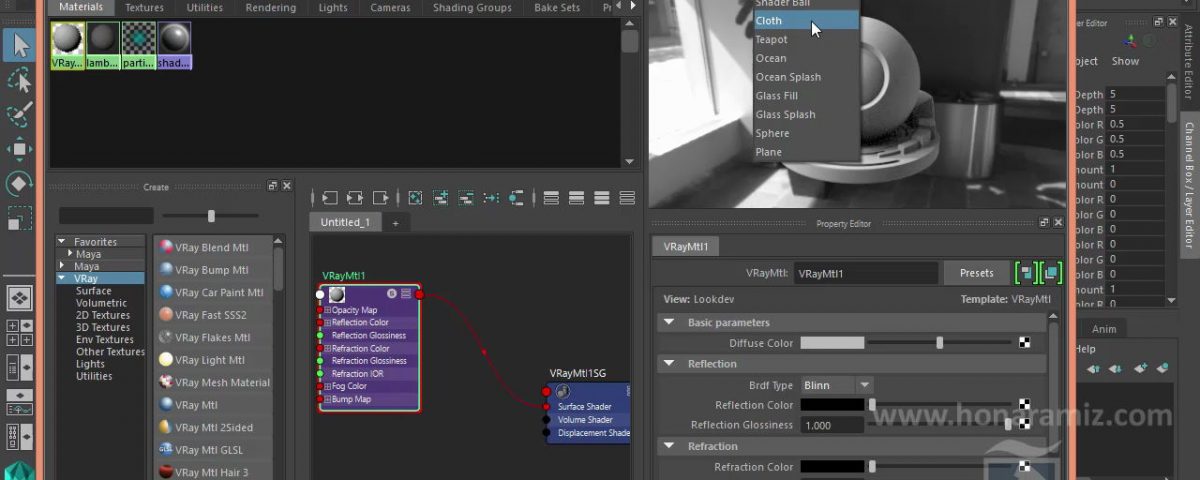Image resolution: width=1200 pixels, height=480 pixels.
Task: Expand the first Maya tree item under Favorites
Action: coord(70,254)
